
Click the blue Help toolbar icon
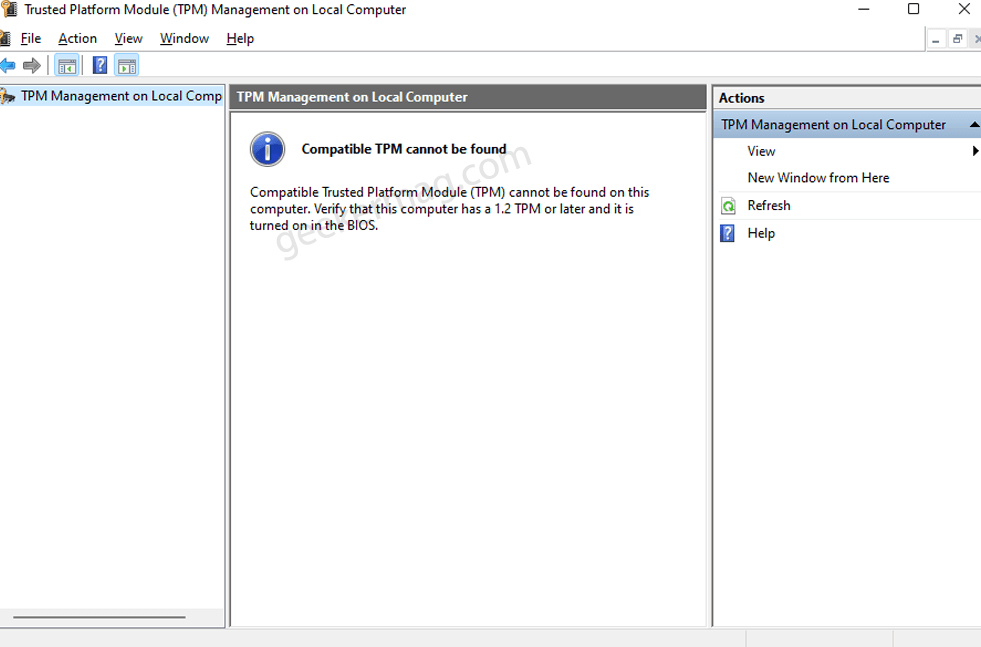point(99,65)
